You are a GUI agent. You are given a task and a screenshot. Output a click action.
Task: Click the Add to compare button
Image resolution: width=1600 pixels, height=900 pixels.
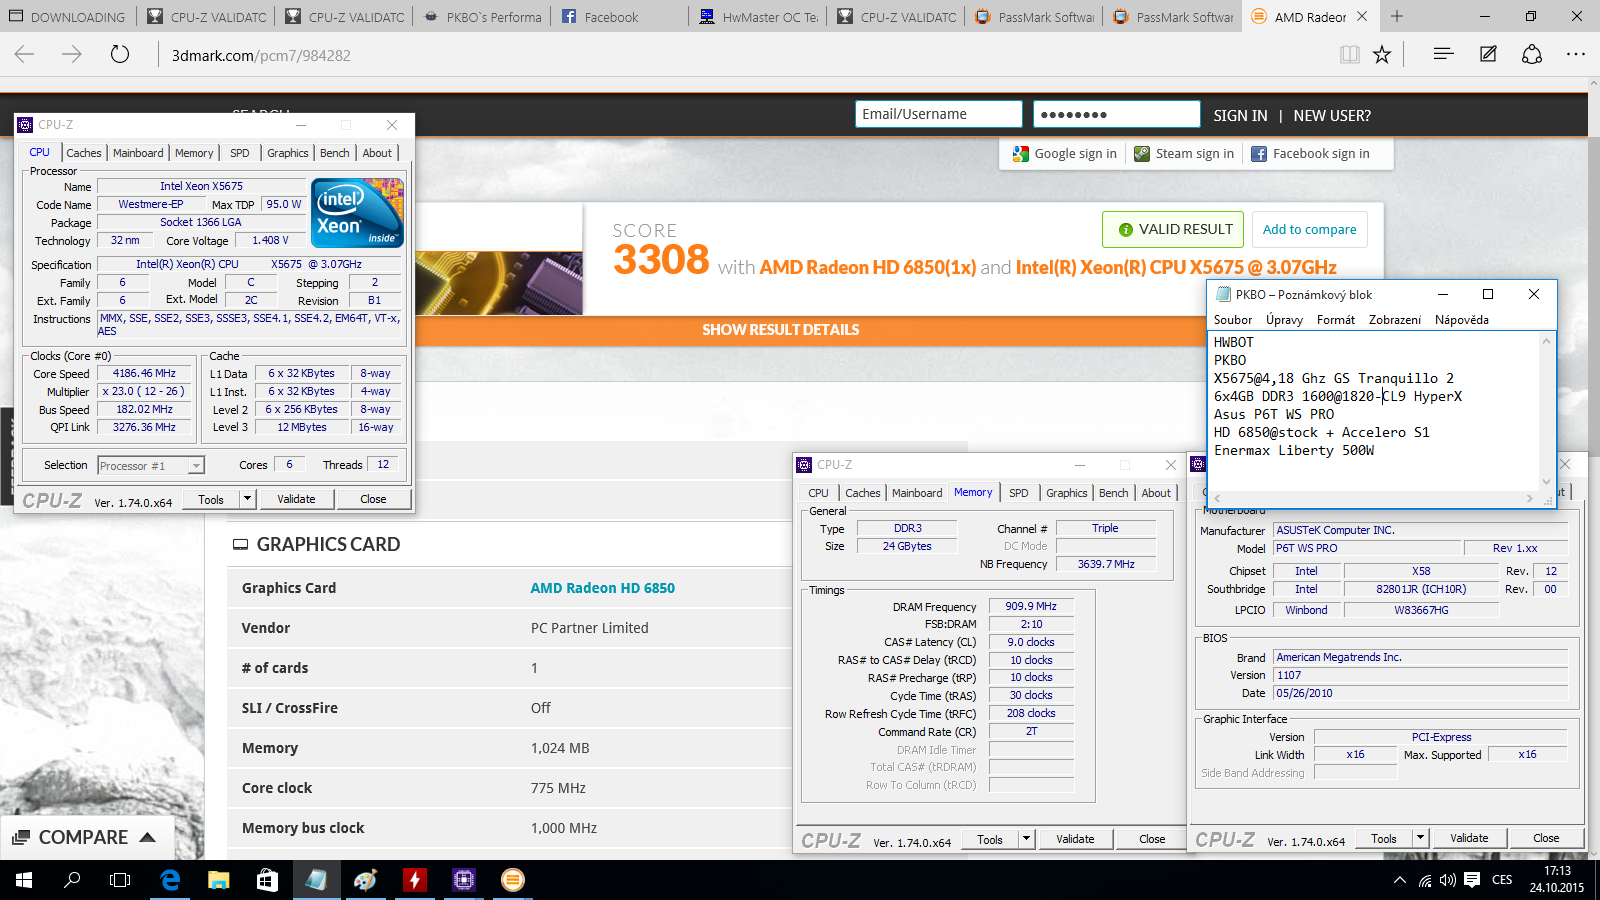point(1309,229)
